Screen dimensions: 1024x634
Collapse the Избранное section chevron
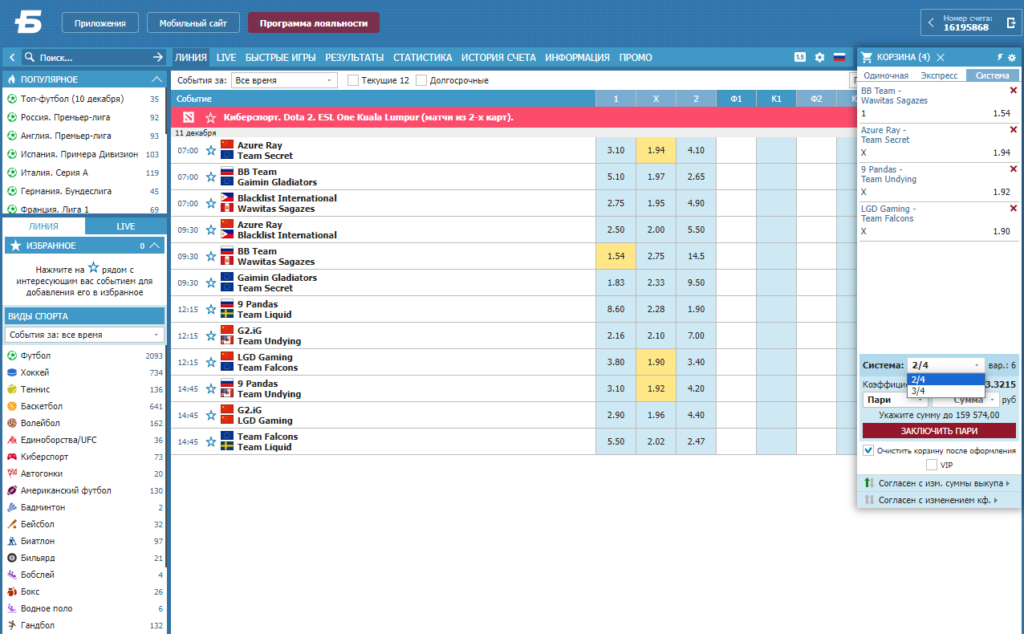(x=155, y=246)
